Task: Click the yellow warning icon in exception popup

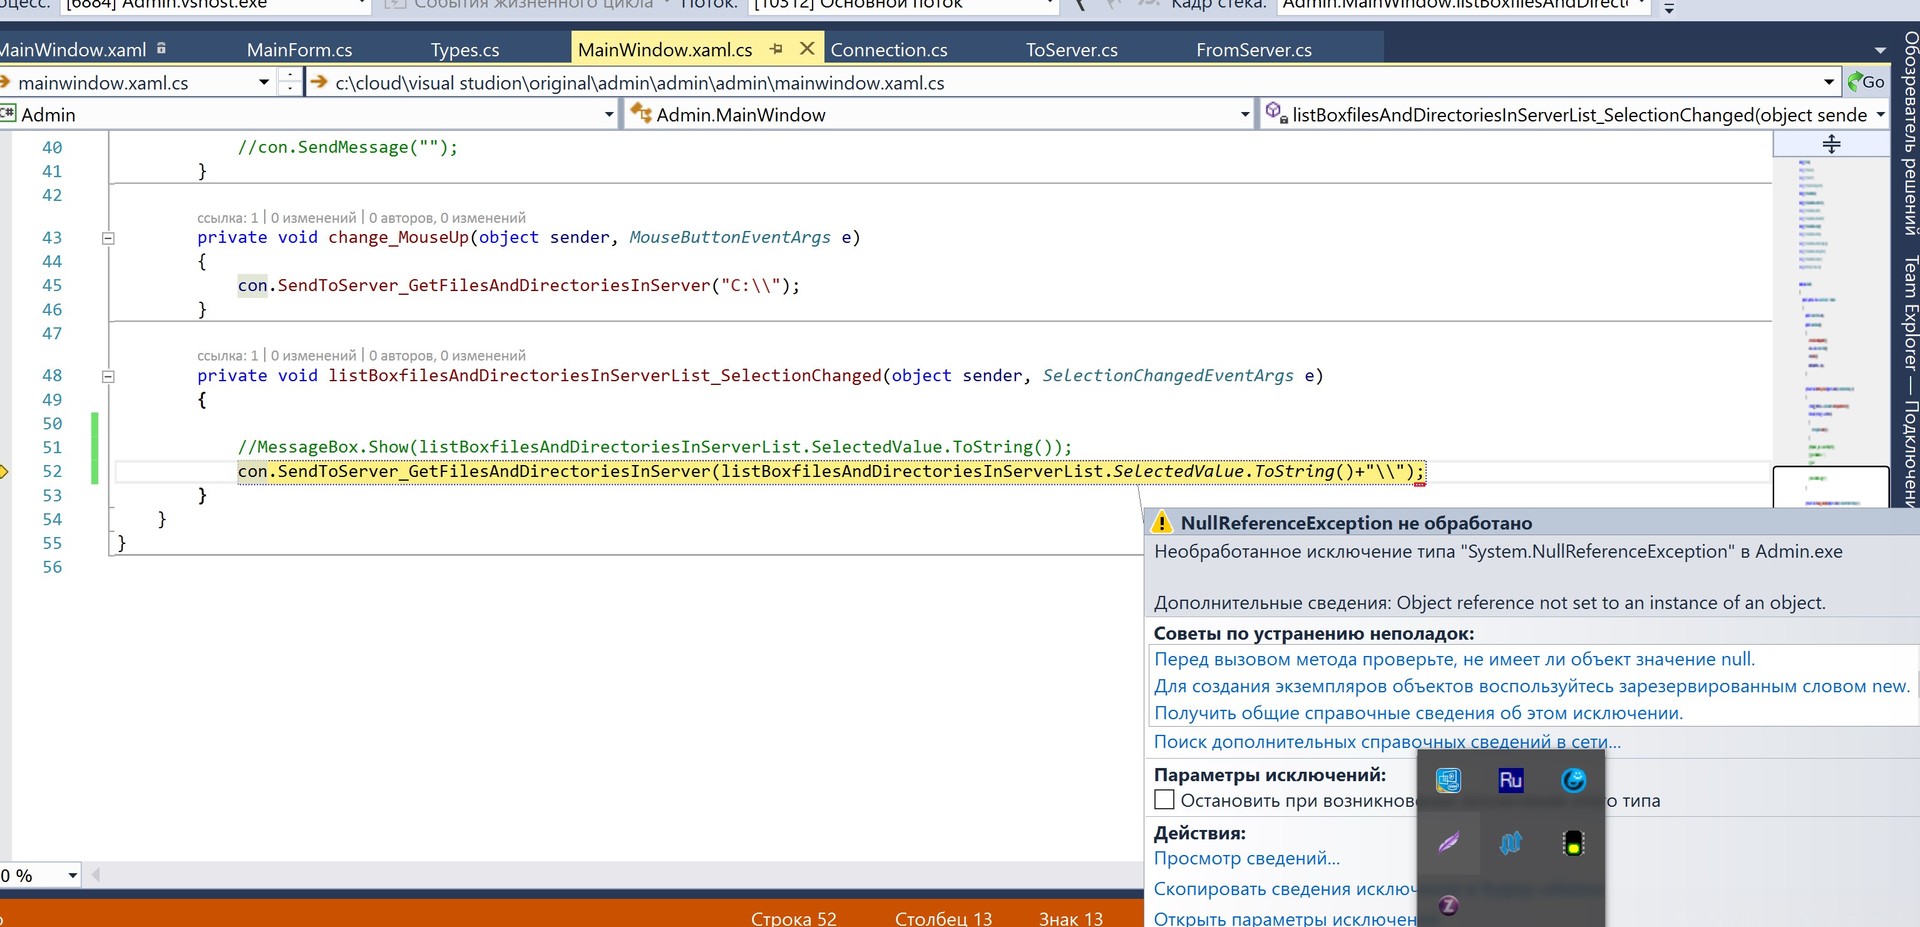Action: tap(1162, 522)
